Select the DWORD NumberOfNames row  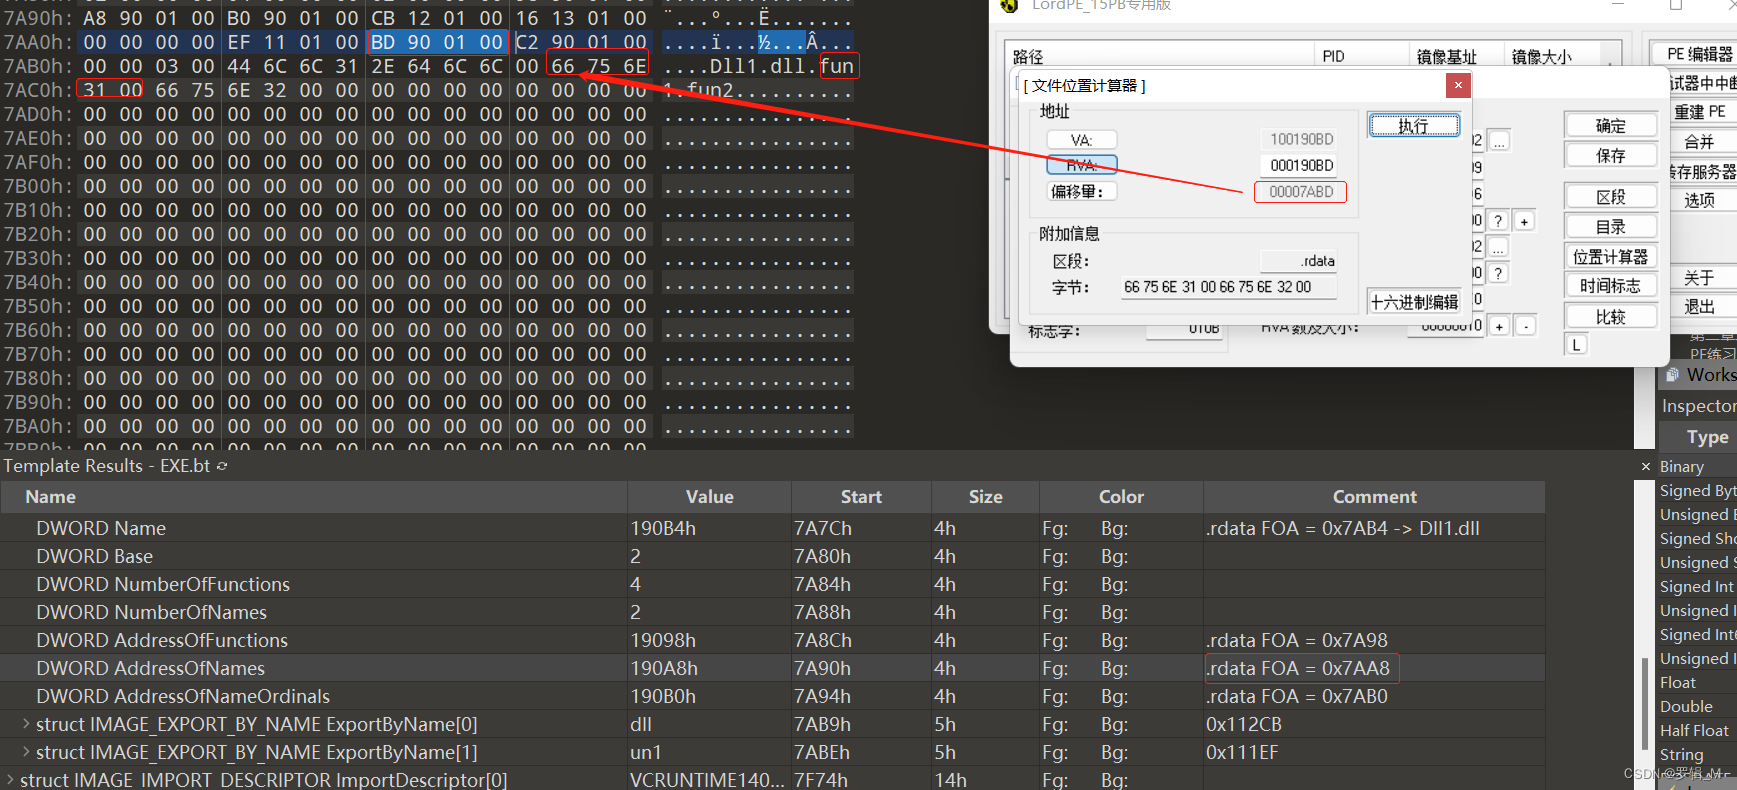pyautogui.click(x=772, y=612)
